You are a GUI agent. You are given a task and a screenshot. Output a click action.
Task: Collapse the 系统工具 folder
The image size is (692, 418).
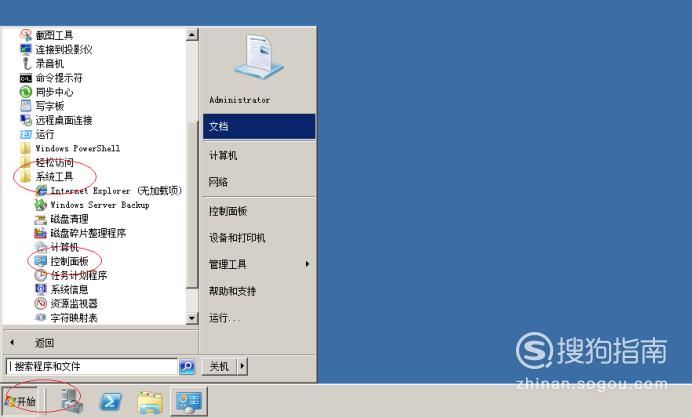point(46,177)
